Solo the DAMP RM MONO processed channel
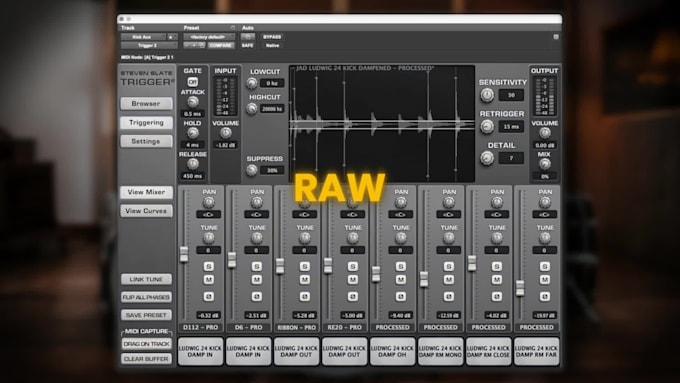680x383 pixels. click(x=449, y=266)
